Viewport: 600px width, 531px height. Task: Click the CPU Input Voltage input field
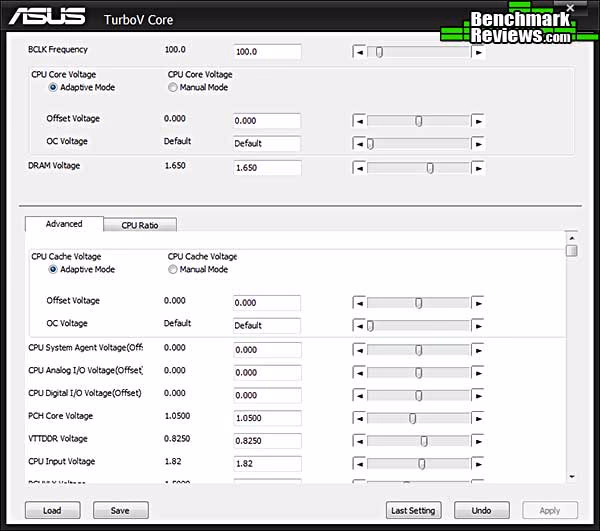pyautogui.click(x=267, y=464)
